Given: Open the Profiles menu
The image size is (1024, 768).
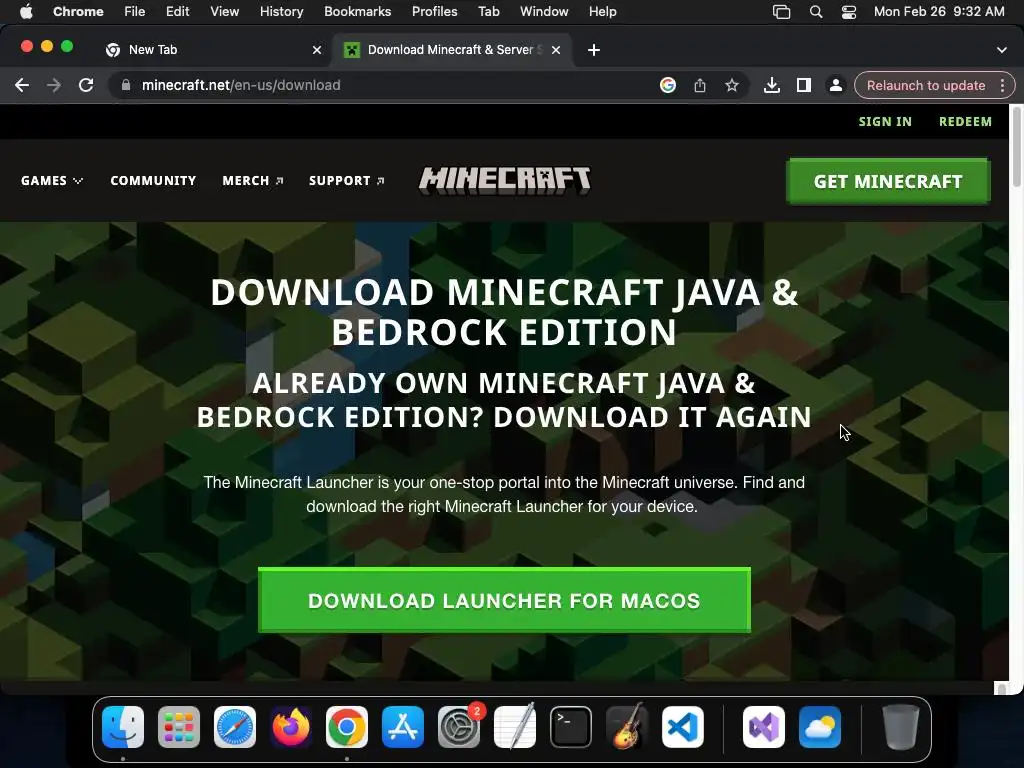Looking at the screenshot, I should click(434, 11).
